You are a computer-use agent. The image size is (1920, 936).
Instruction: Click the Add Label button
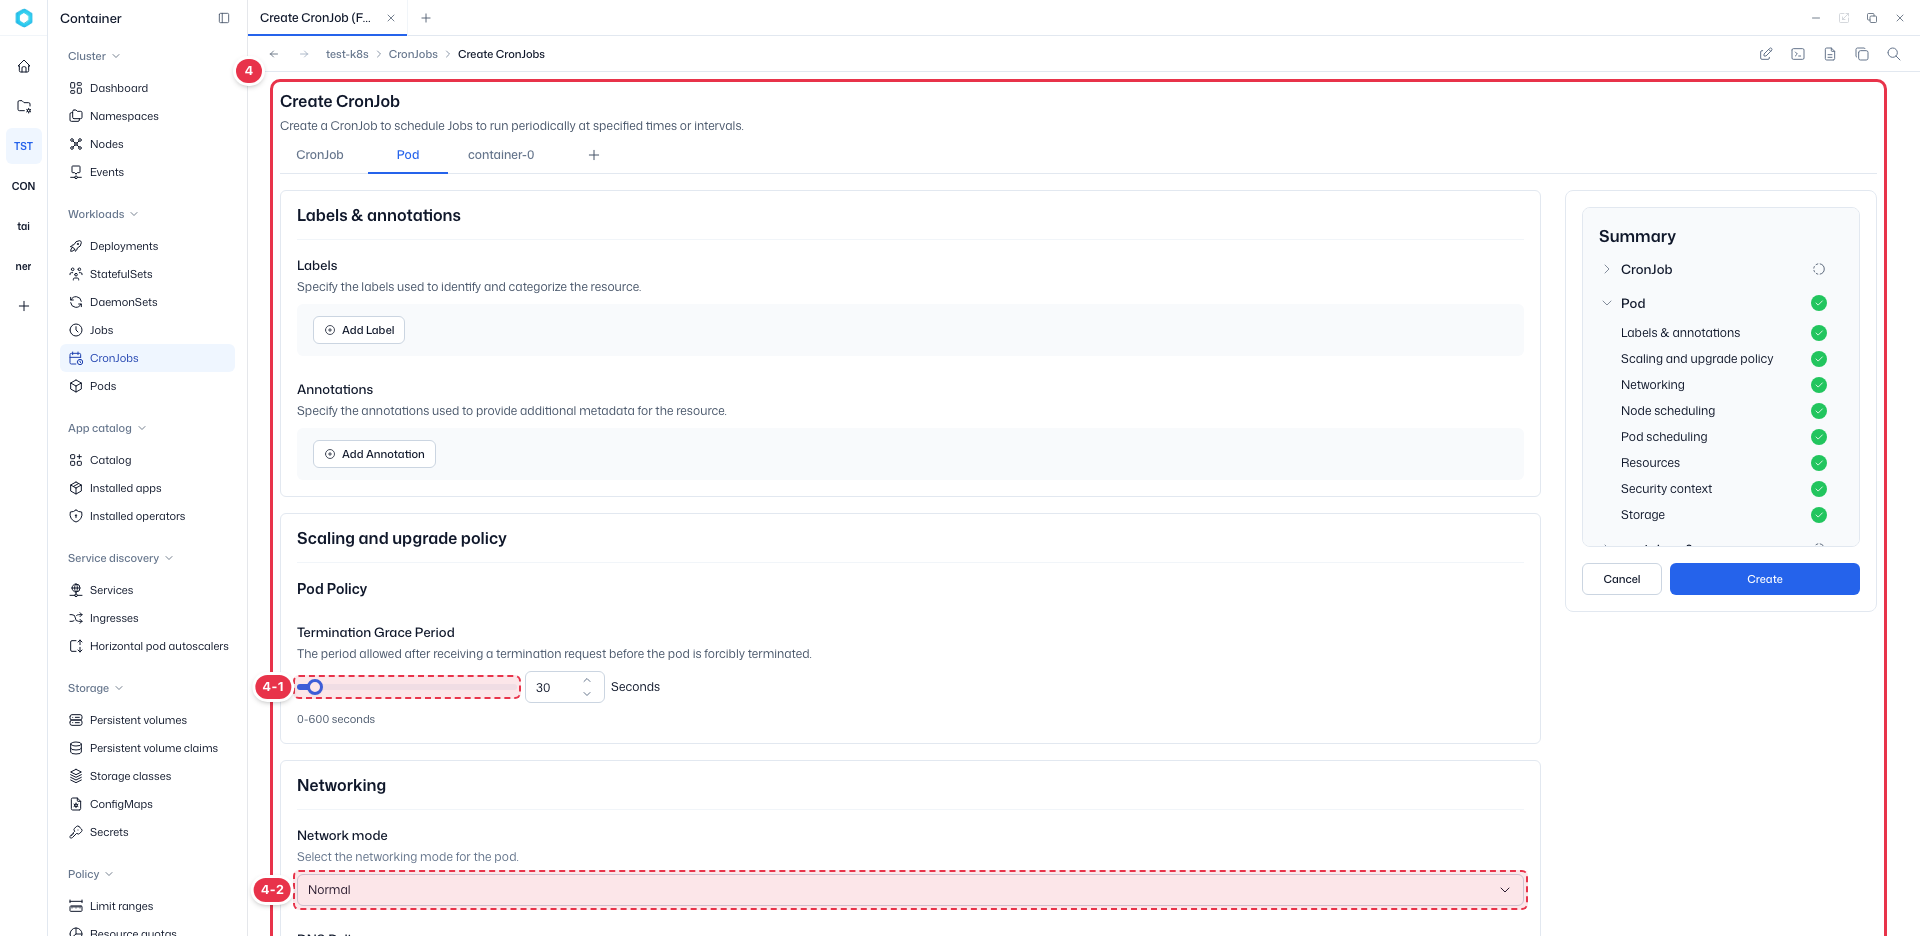click(x=359, y=330)
